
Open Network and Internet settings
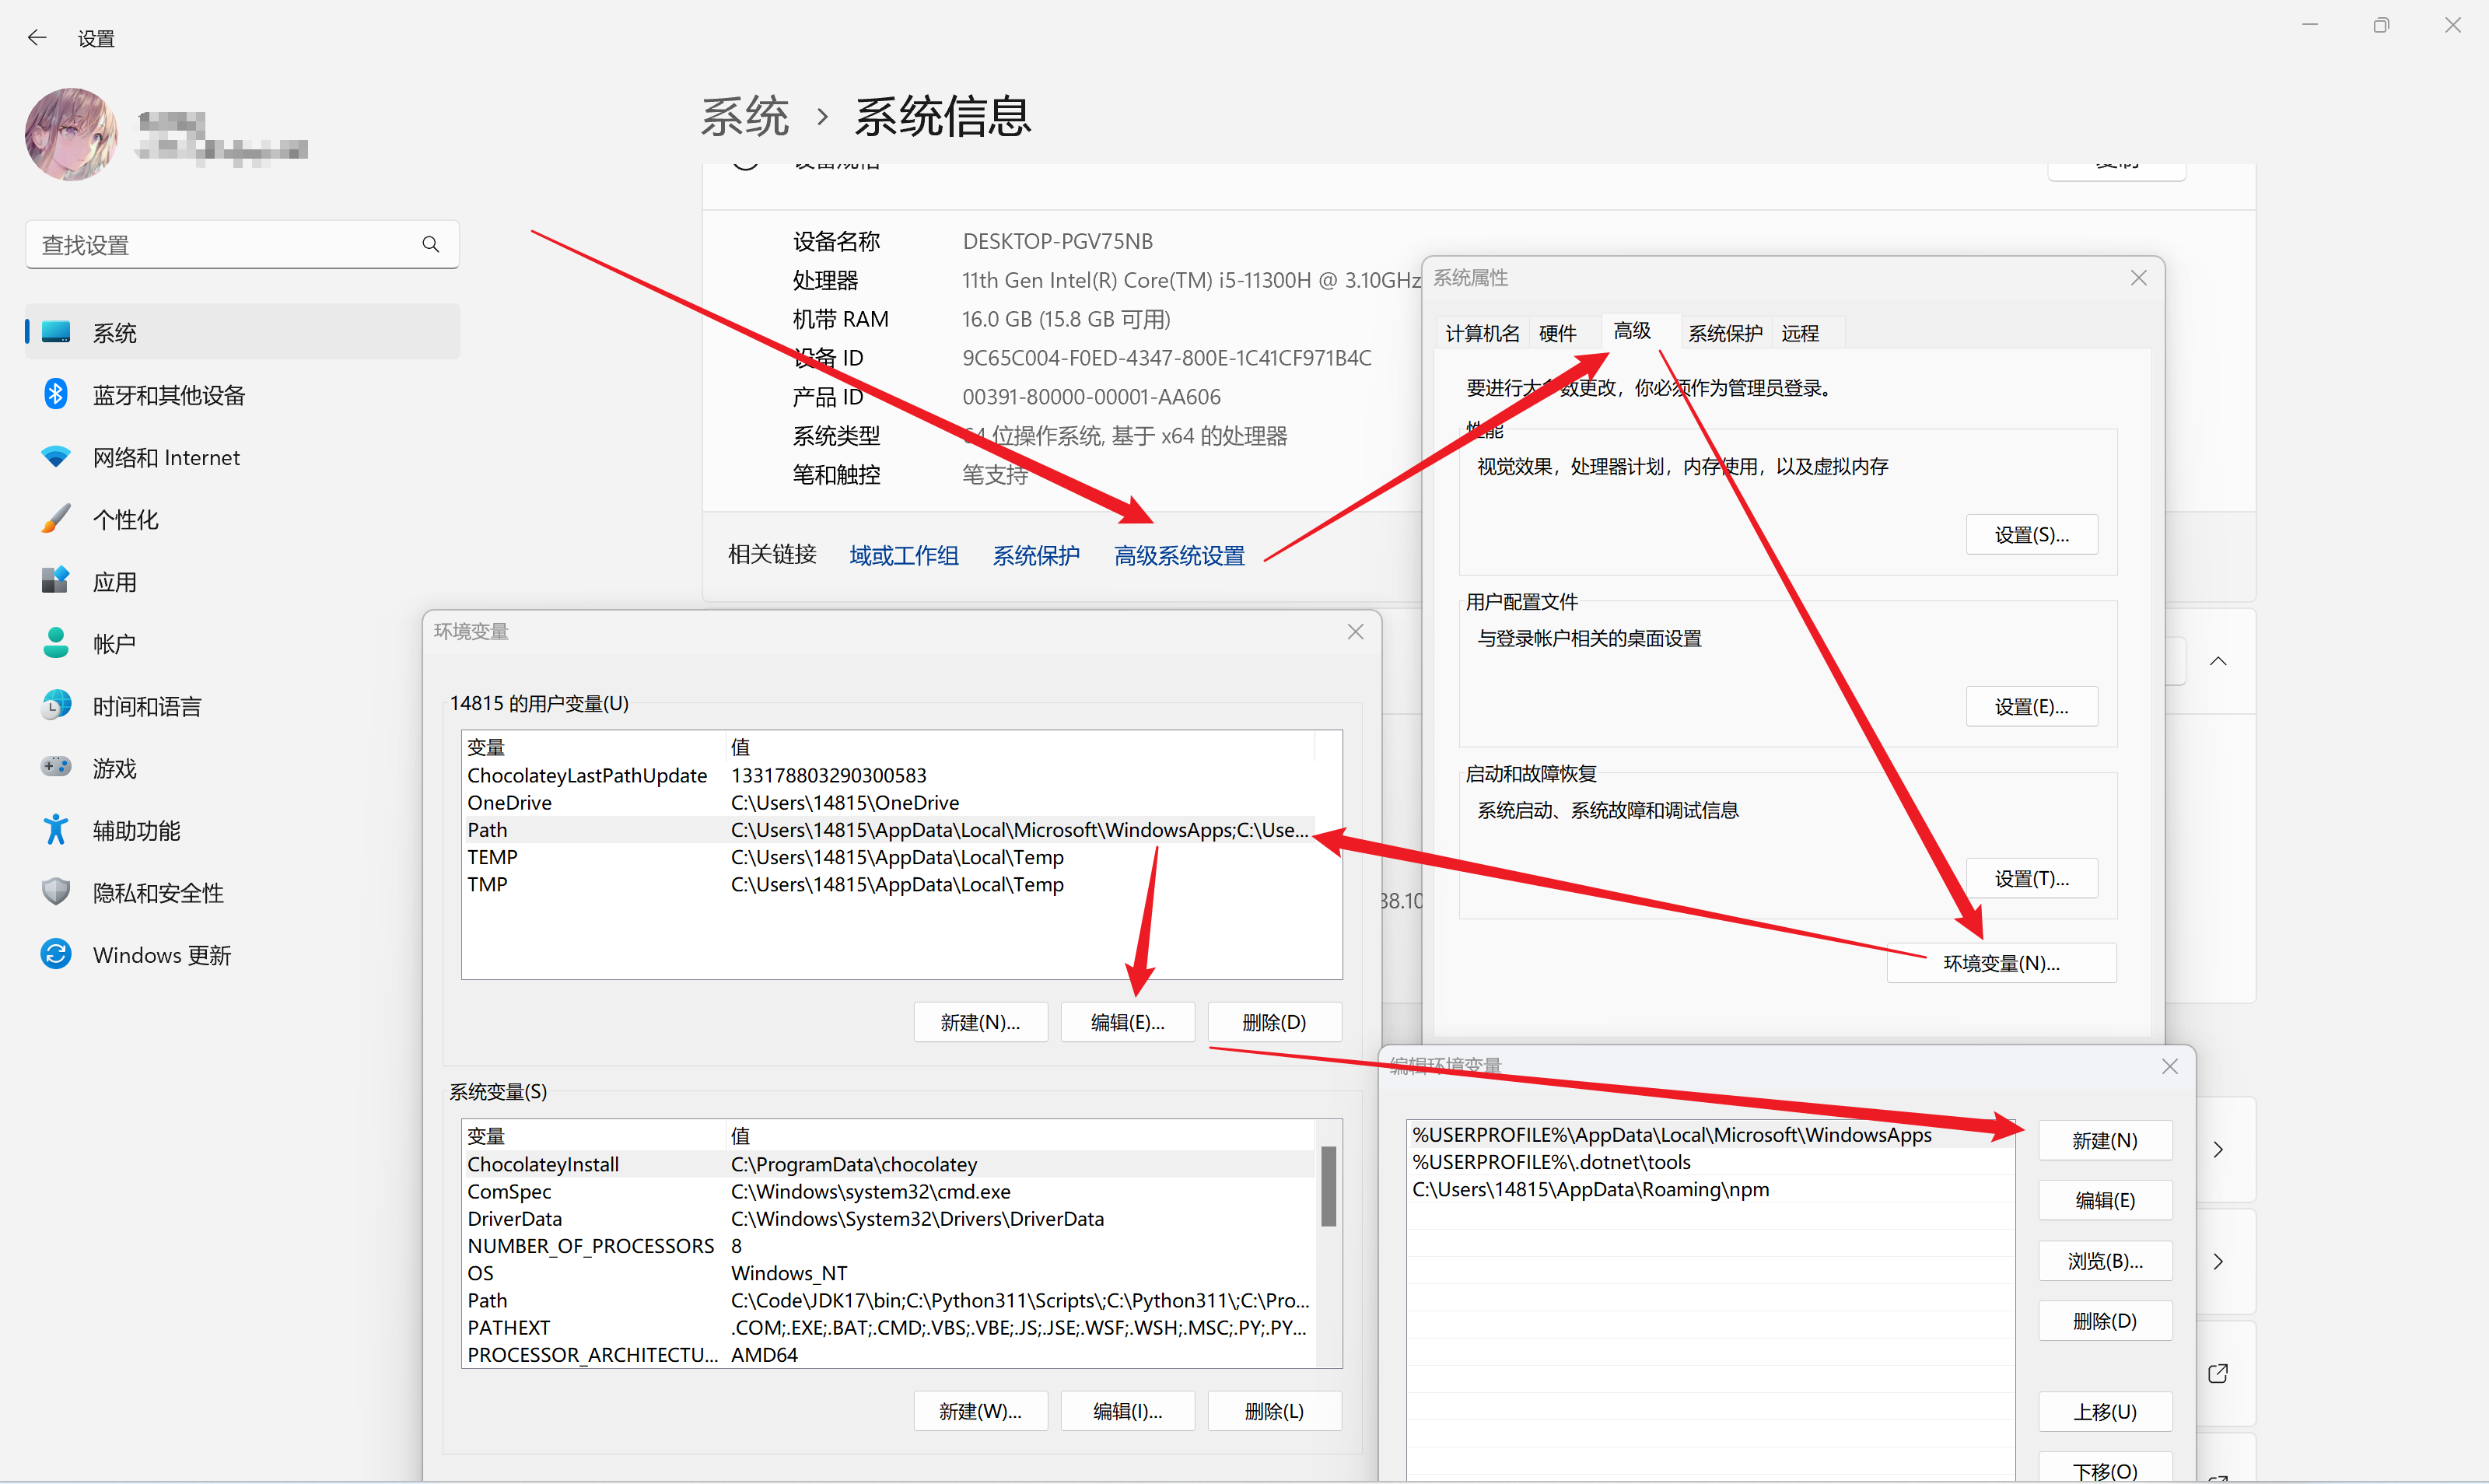(166, 457)
